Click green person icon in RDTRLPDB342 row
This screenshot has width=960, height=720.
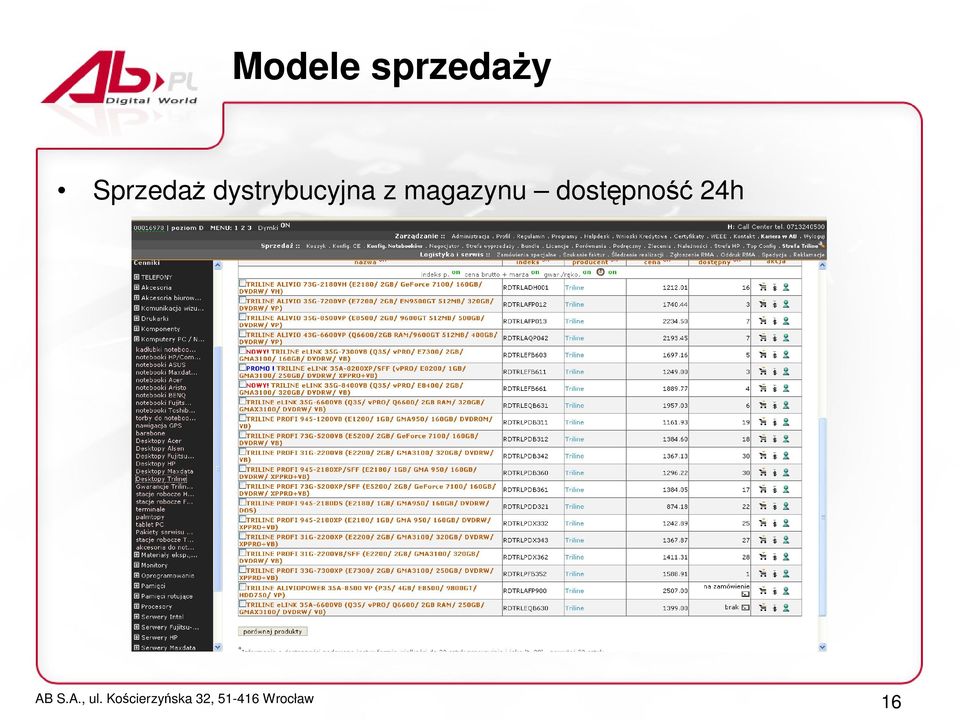tap(786, 456)
